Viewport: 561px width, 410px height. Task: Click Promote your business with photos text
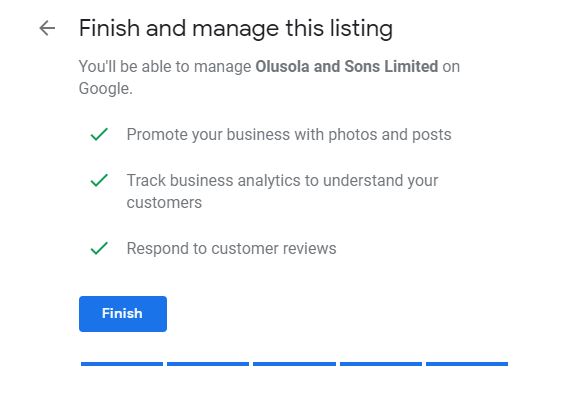(x=289, y=135)
